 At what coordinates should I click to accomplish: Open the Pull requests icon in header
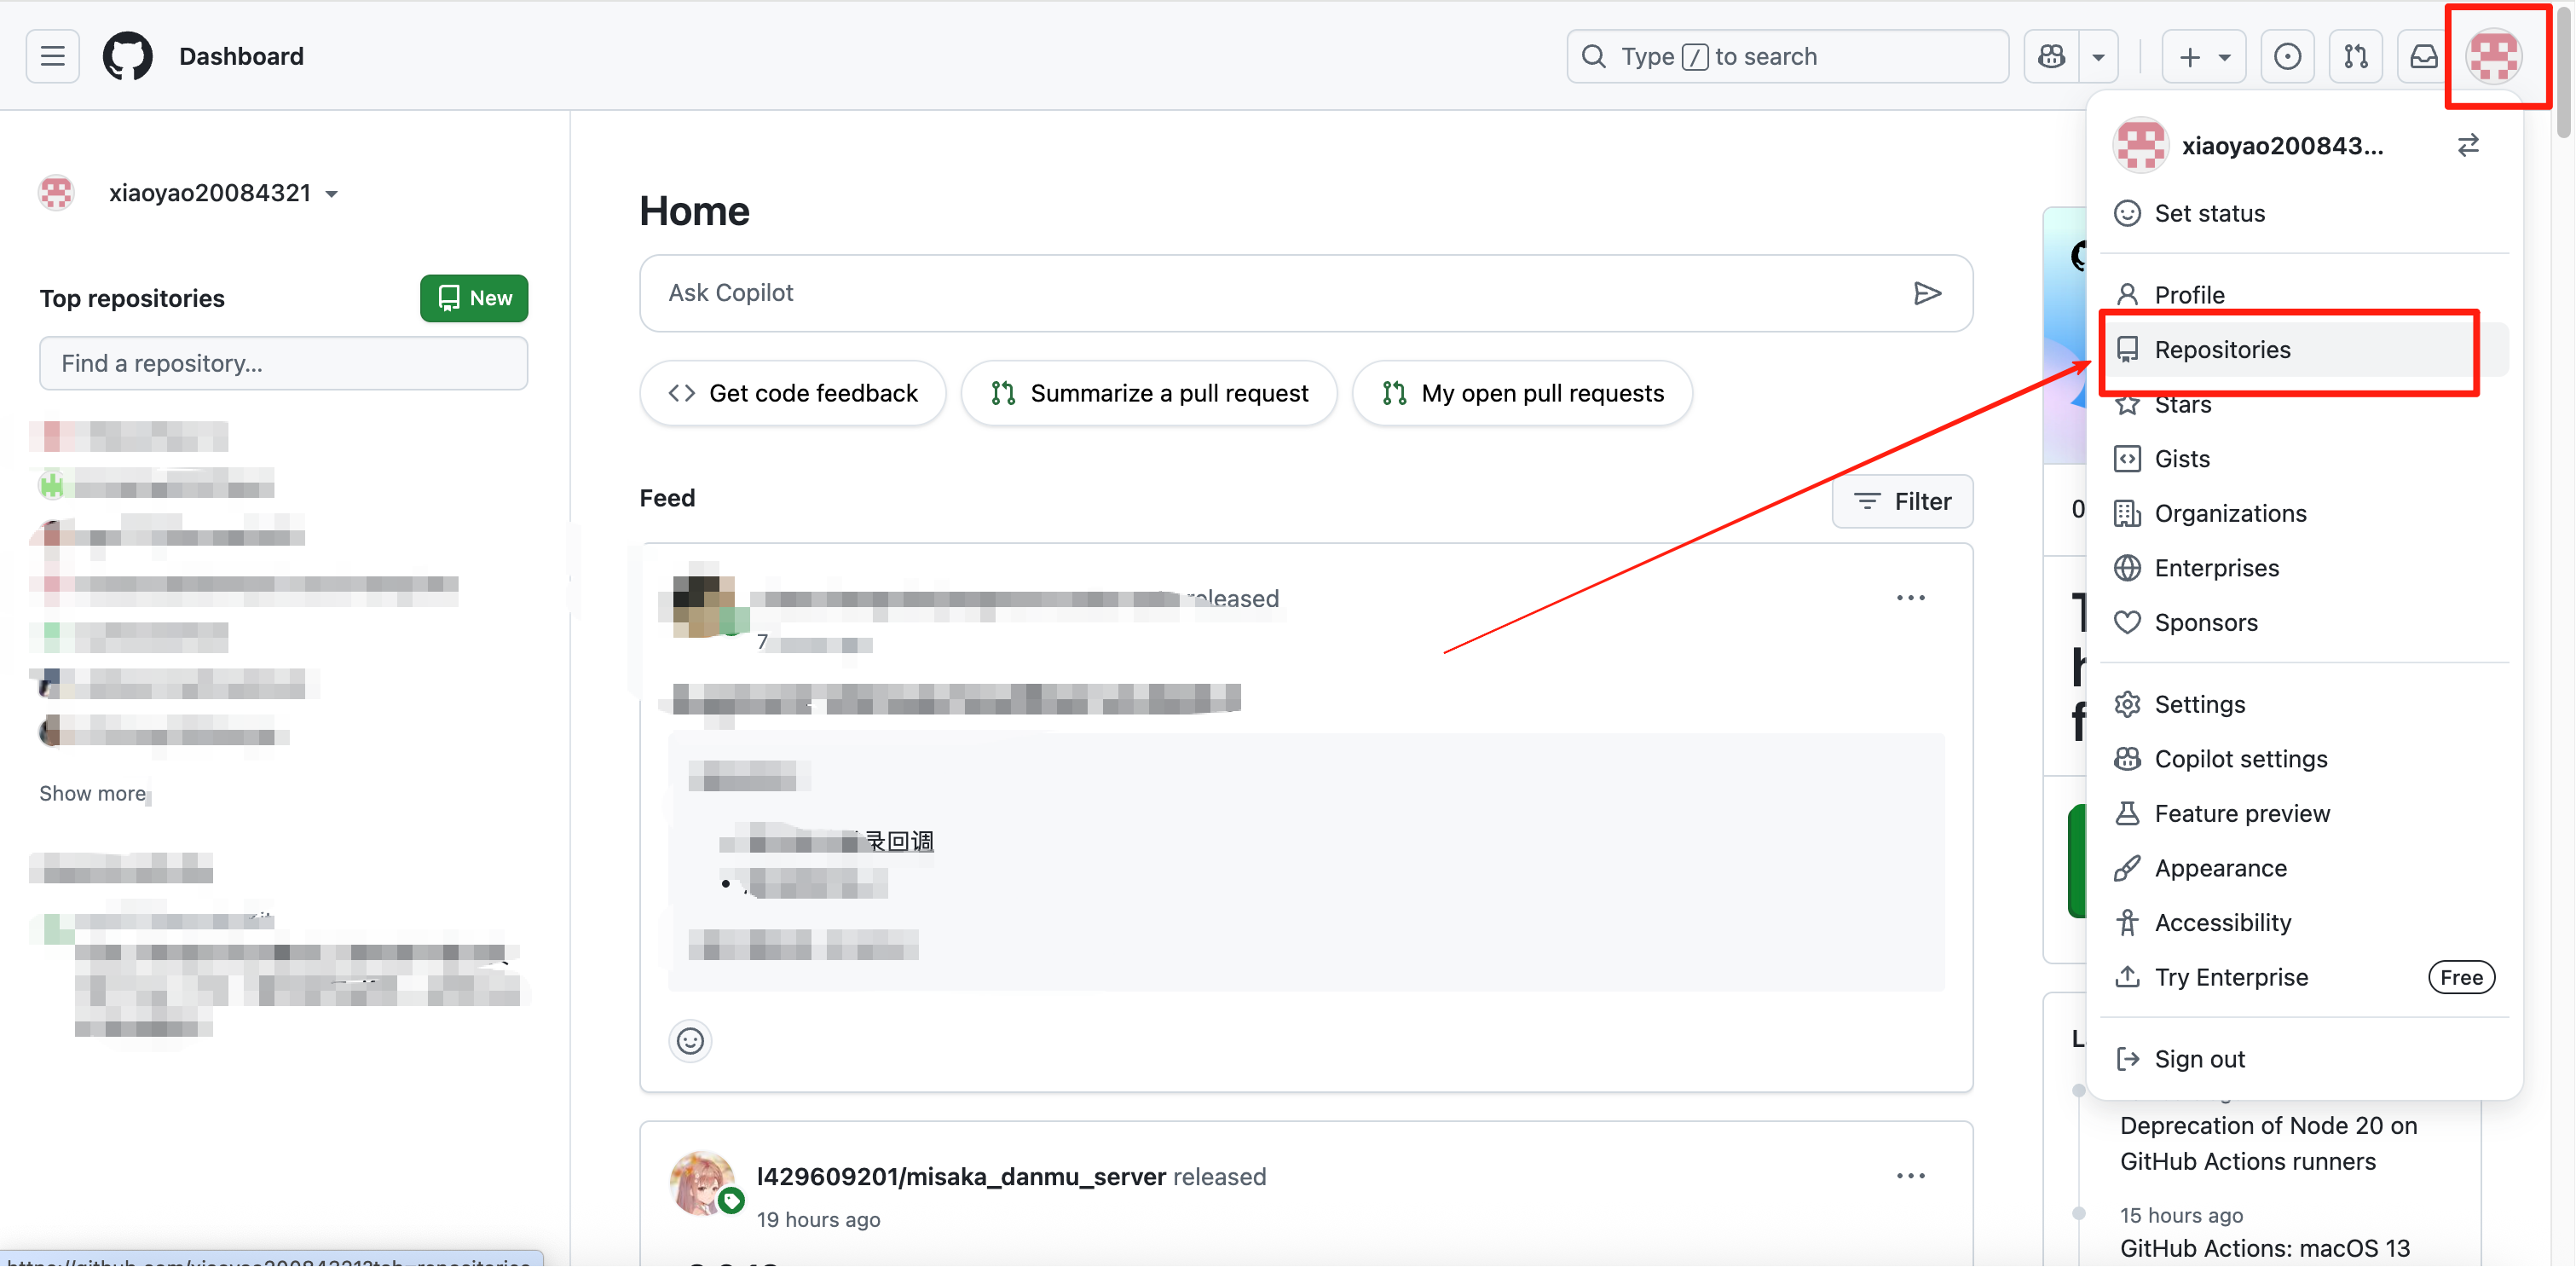[2355, 56]
